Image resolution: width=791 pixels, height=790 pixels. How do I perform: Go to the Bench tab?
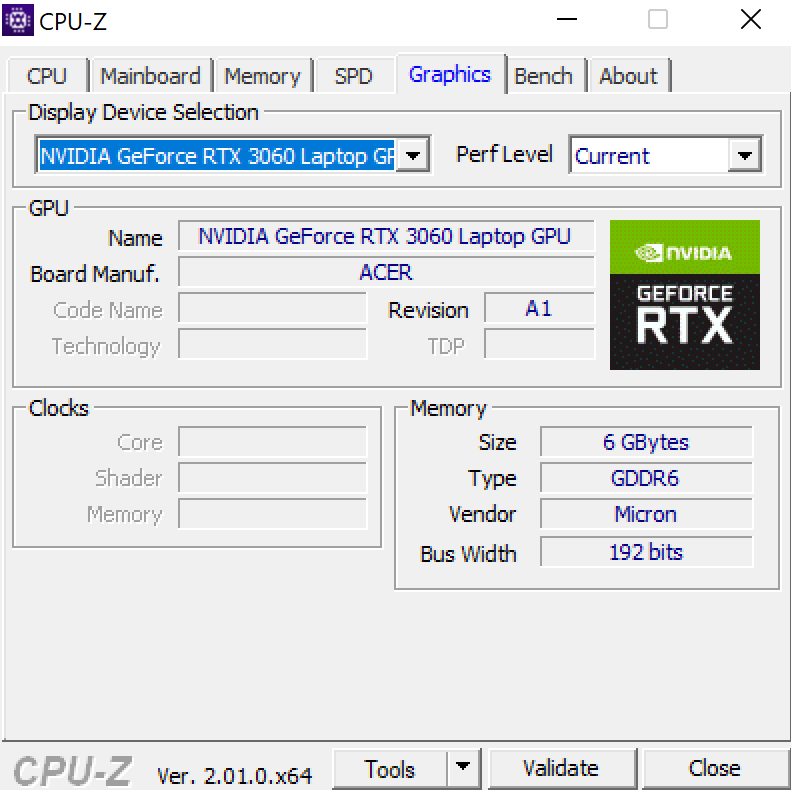[x=543, y=76]
